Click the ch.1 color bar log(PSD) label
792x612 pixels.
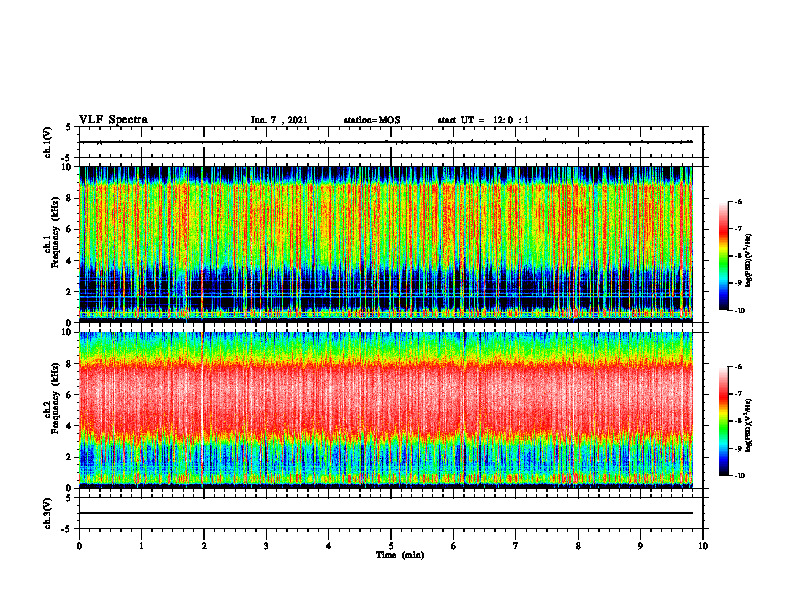tap(749, 261)
